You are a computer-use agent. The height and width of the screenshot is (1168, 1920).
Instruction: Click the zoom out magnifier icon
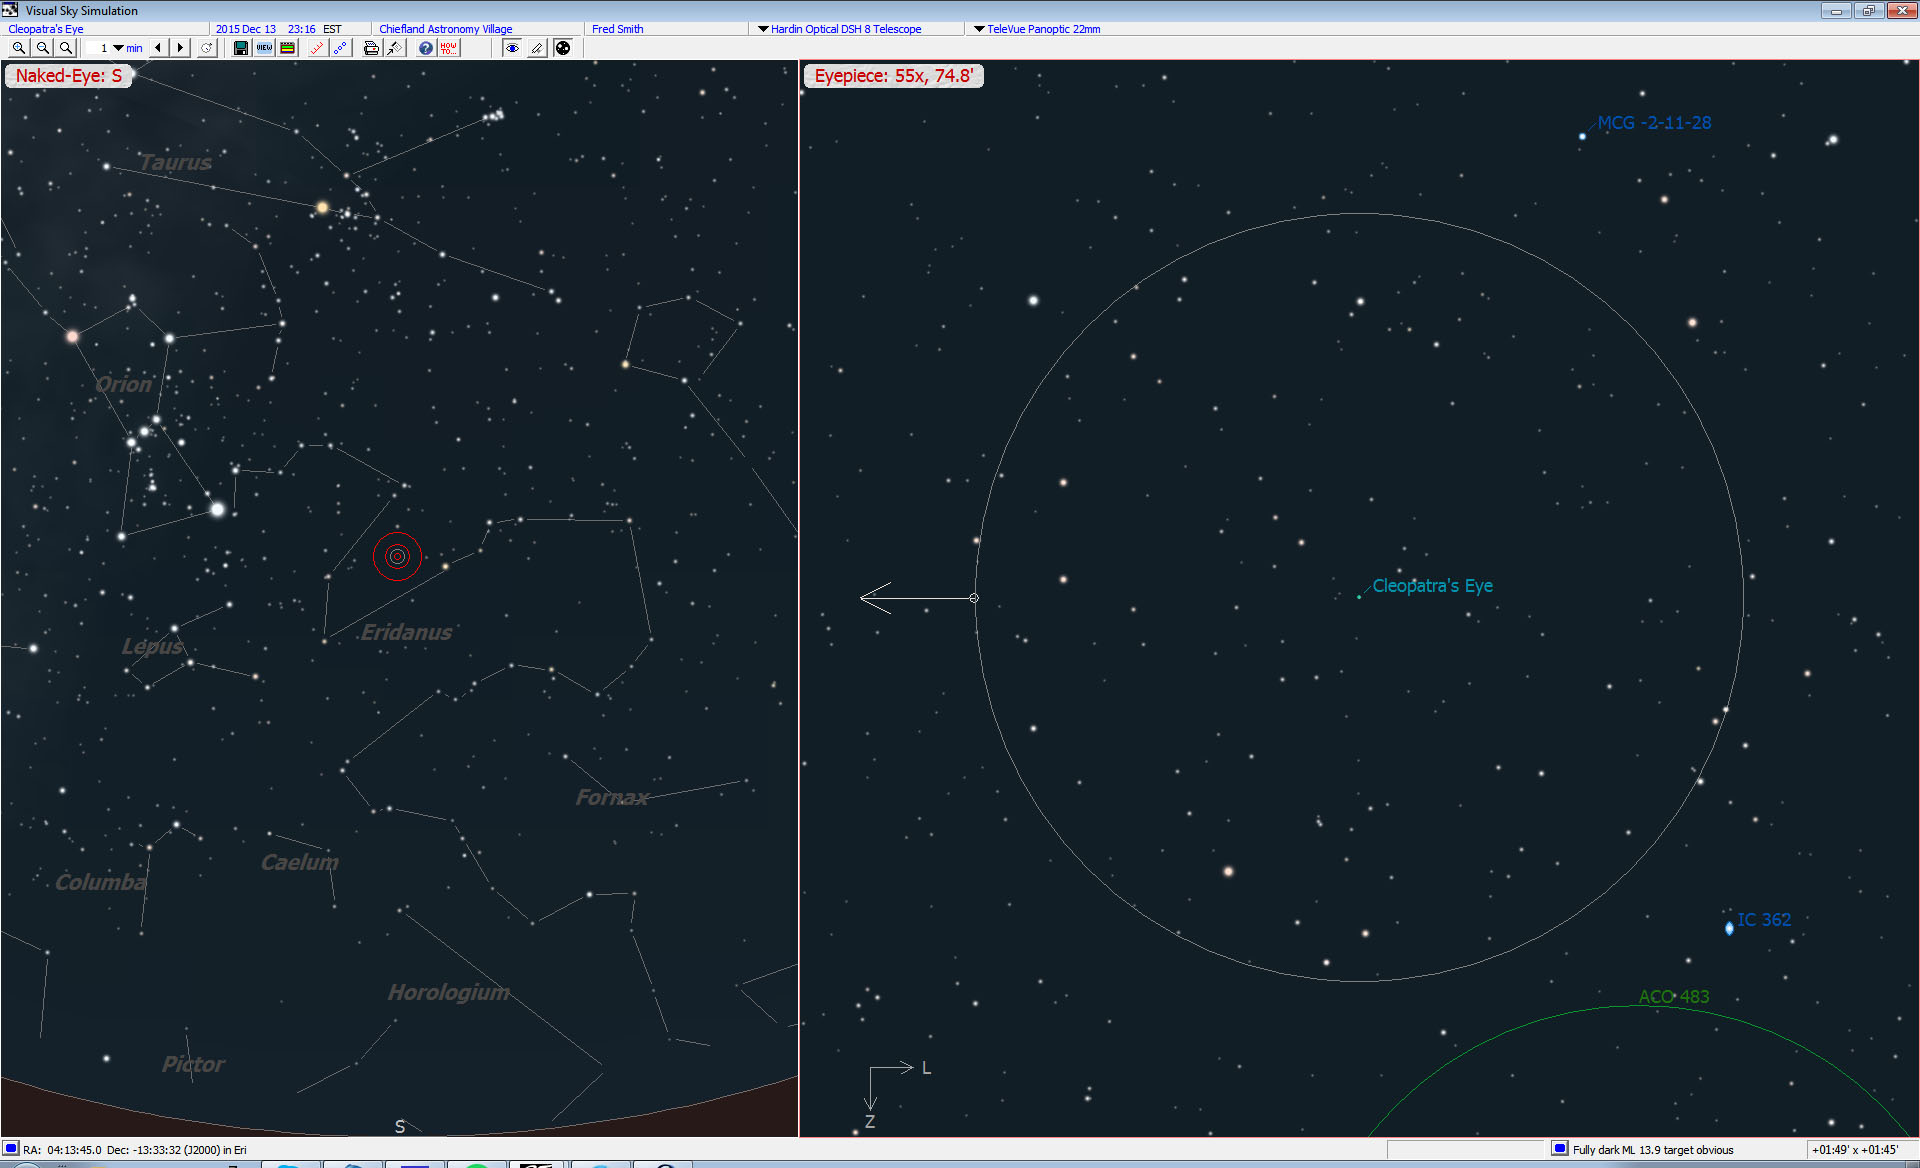pos(42,48)
